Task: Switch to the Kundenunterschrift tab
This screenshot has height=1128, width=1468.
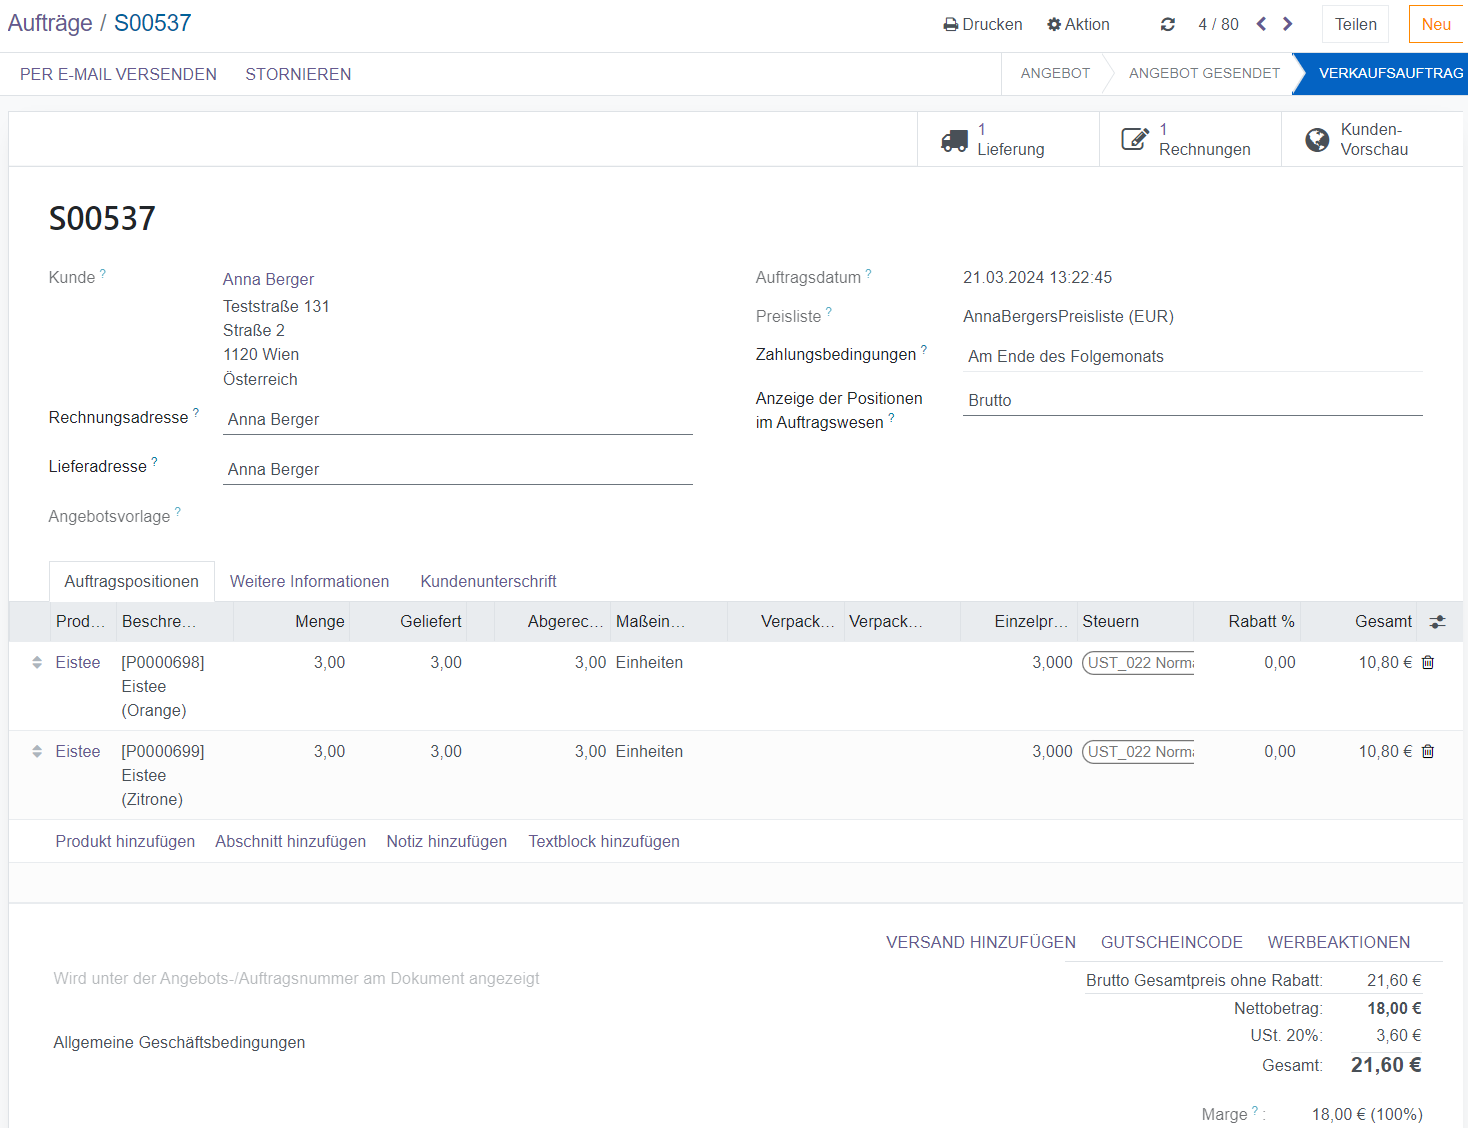Action: (488, 582)
